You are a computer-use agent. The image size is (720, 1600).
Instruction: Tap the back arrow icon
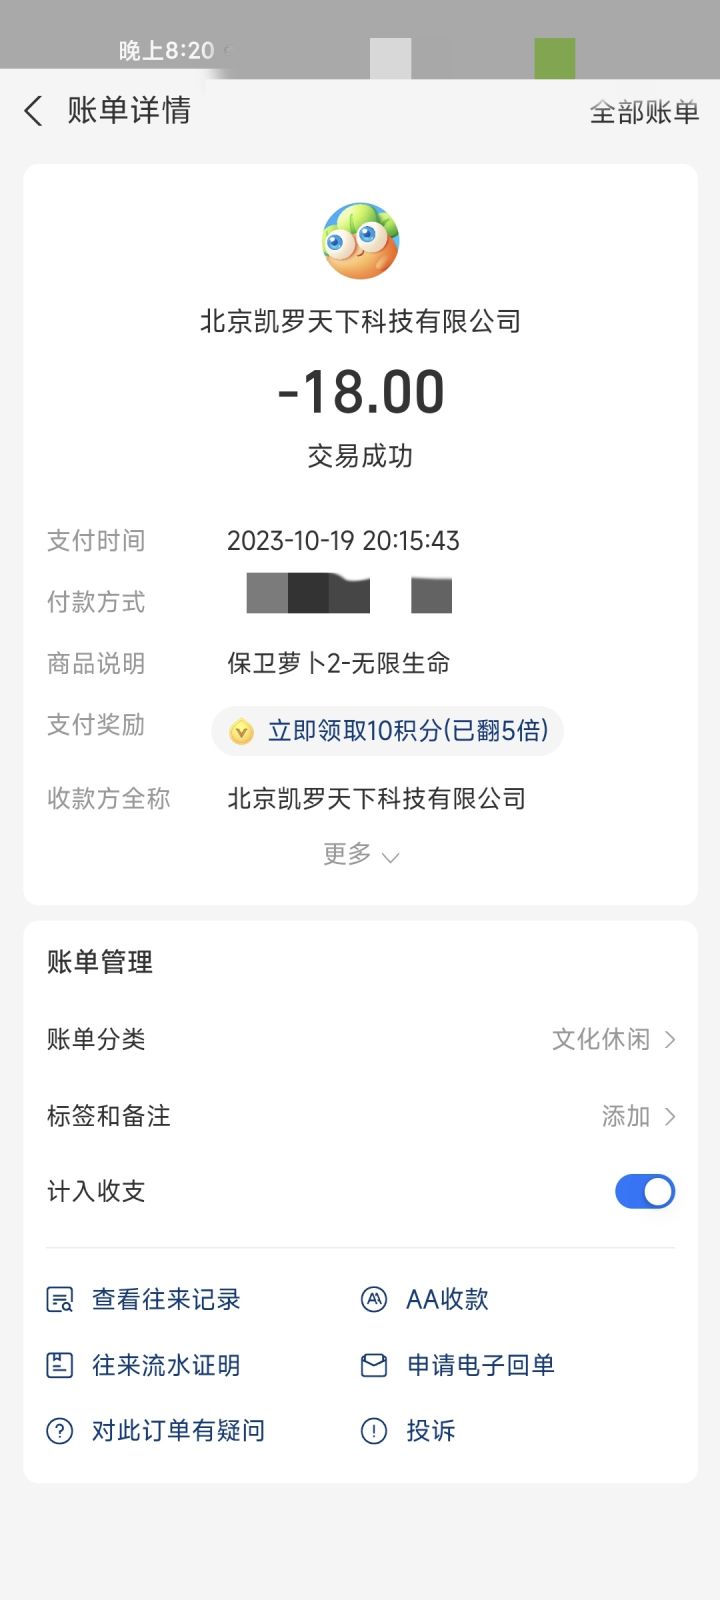coord(34,111)
